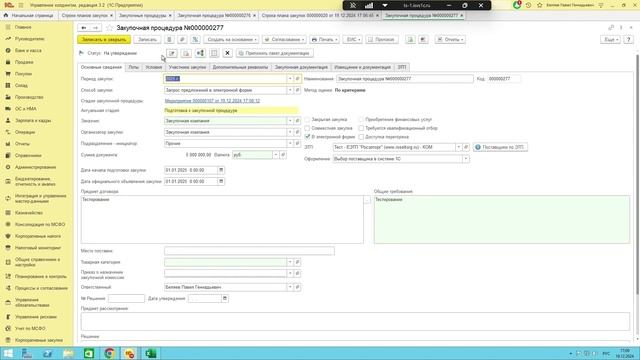Viewport: 640px width, 360px height.
Task: Go forward with the right arrow button
Action: [96, 28]
